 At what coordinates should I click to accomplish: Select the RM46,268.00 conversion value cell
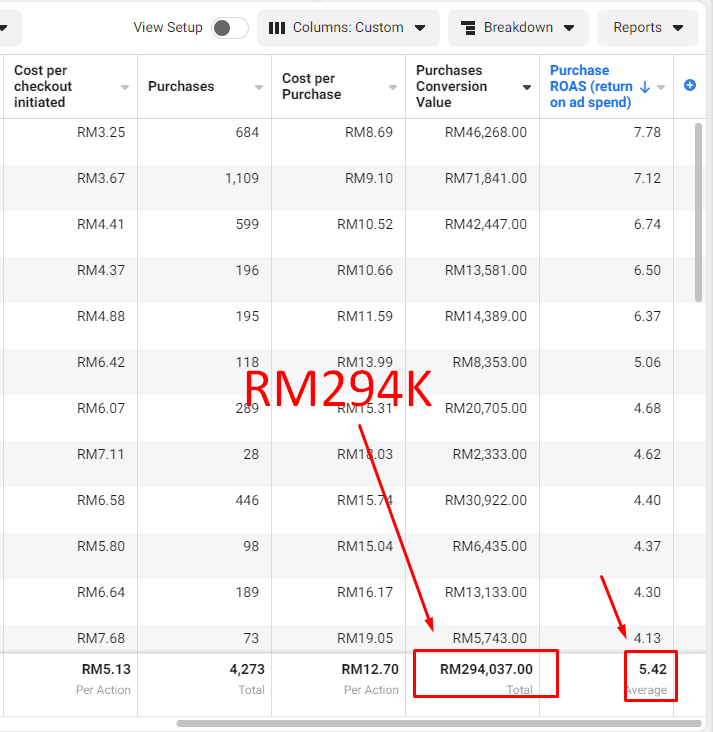tap(486, 133)
